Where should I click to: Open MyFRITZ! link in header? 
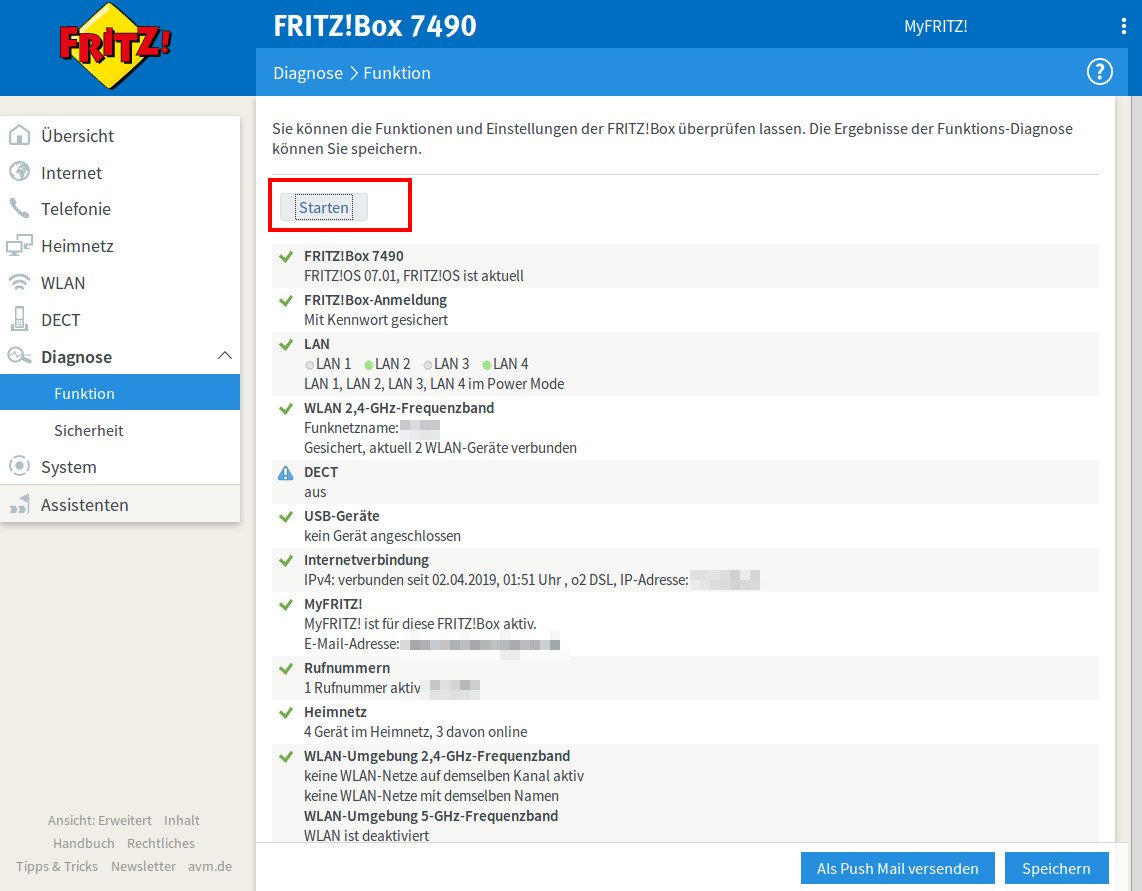click(935, 27)
